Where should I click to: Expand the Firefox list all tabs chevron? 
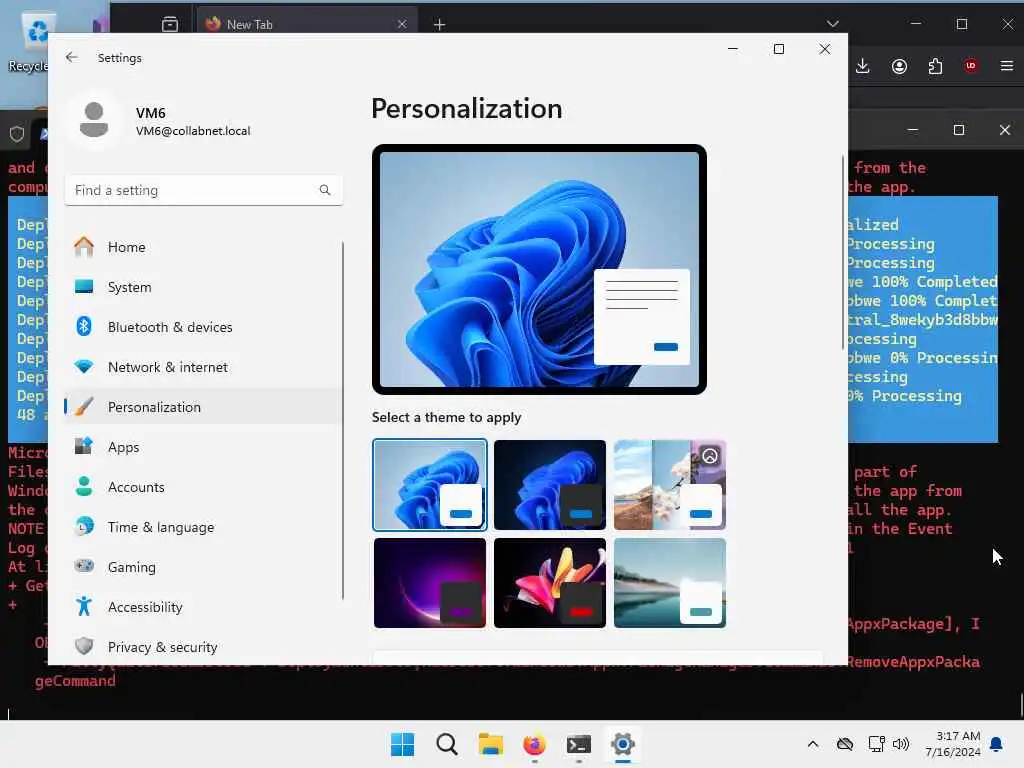(x=832, y=24)
